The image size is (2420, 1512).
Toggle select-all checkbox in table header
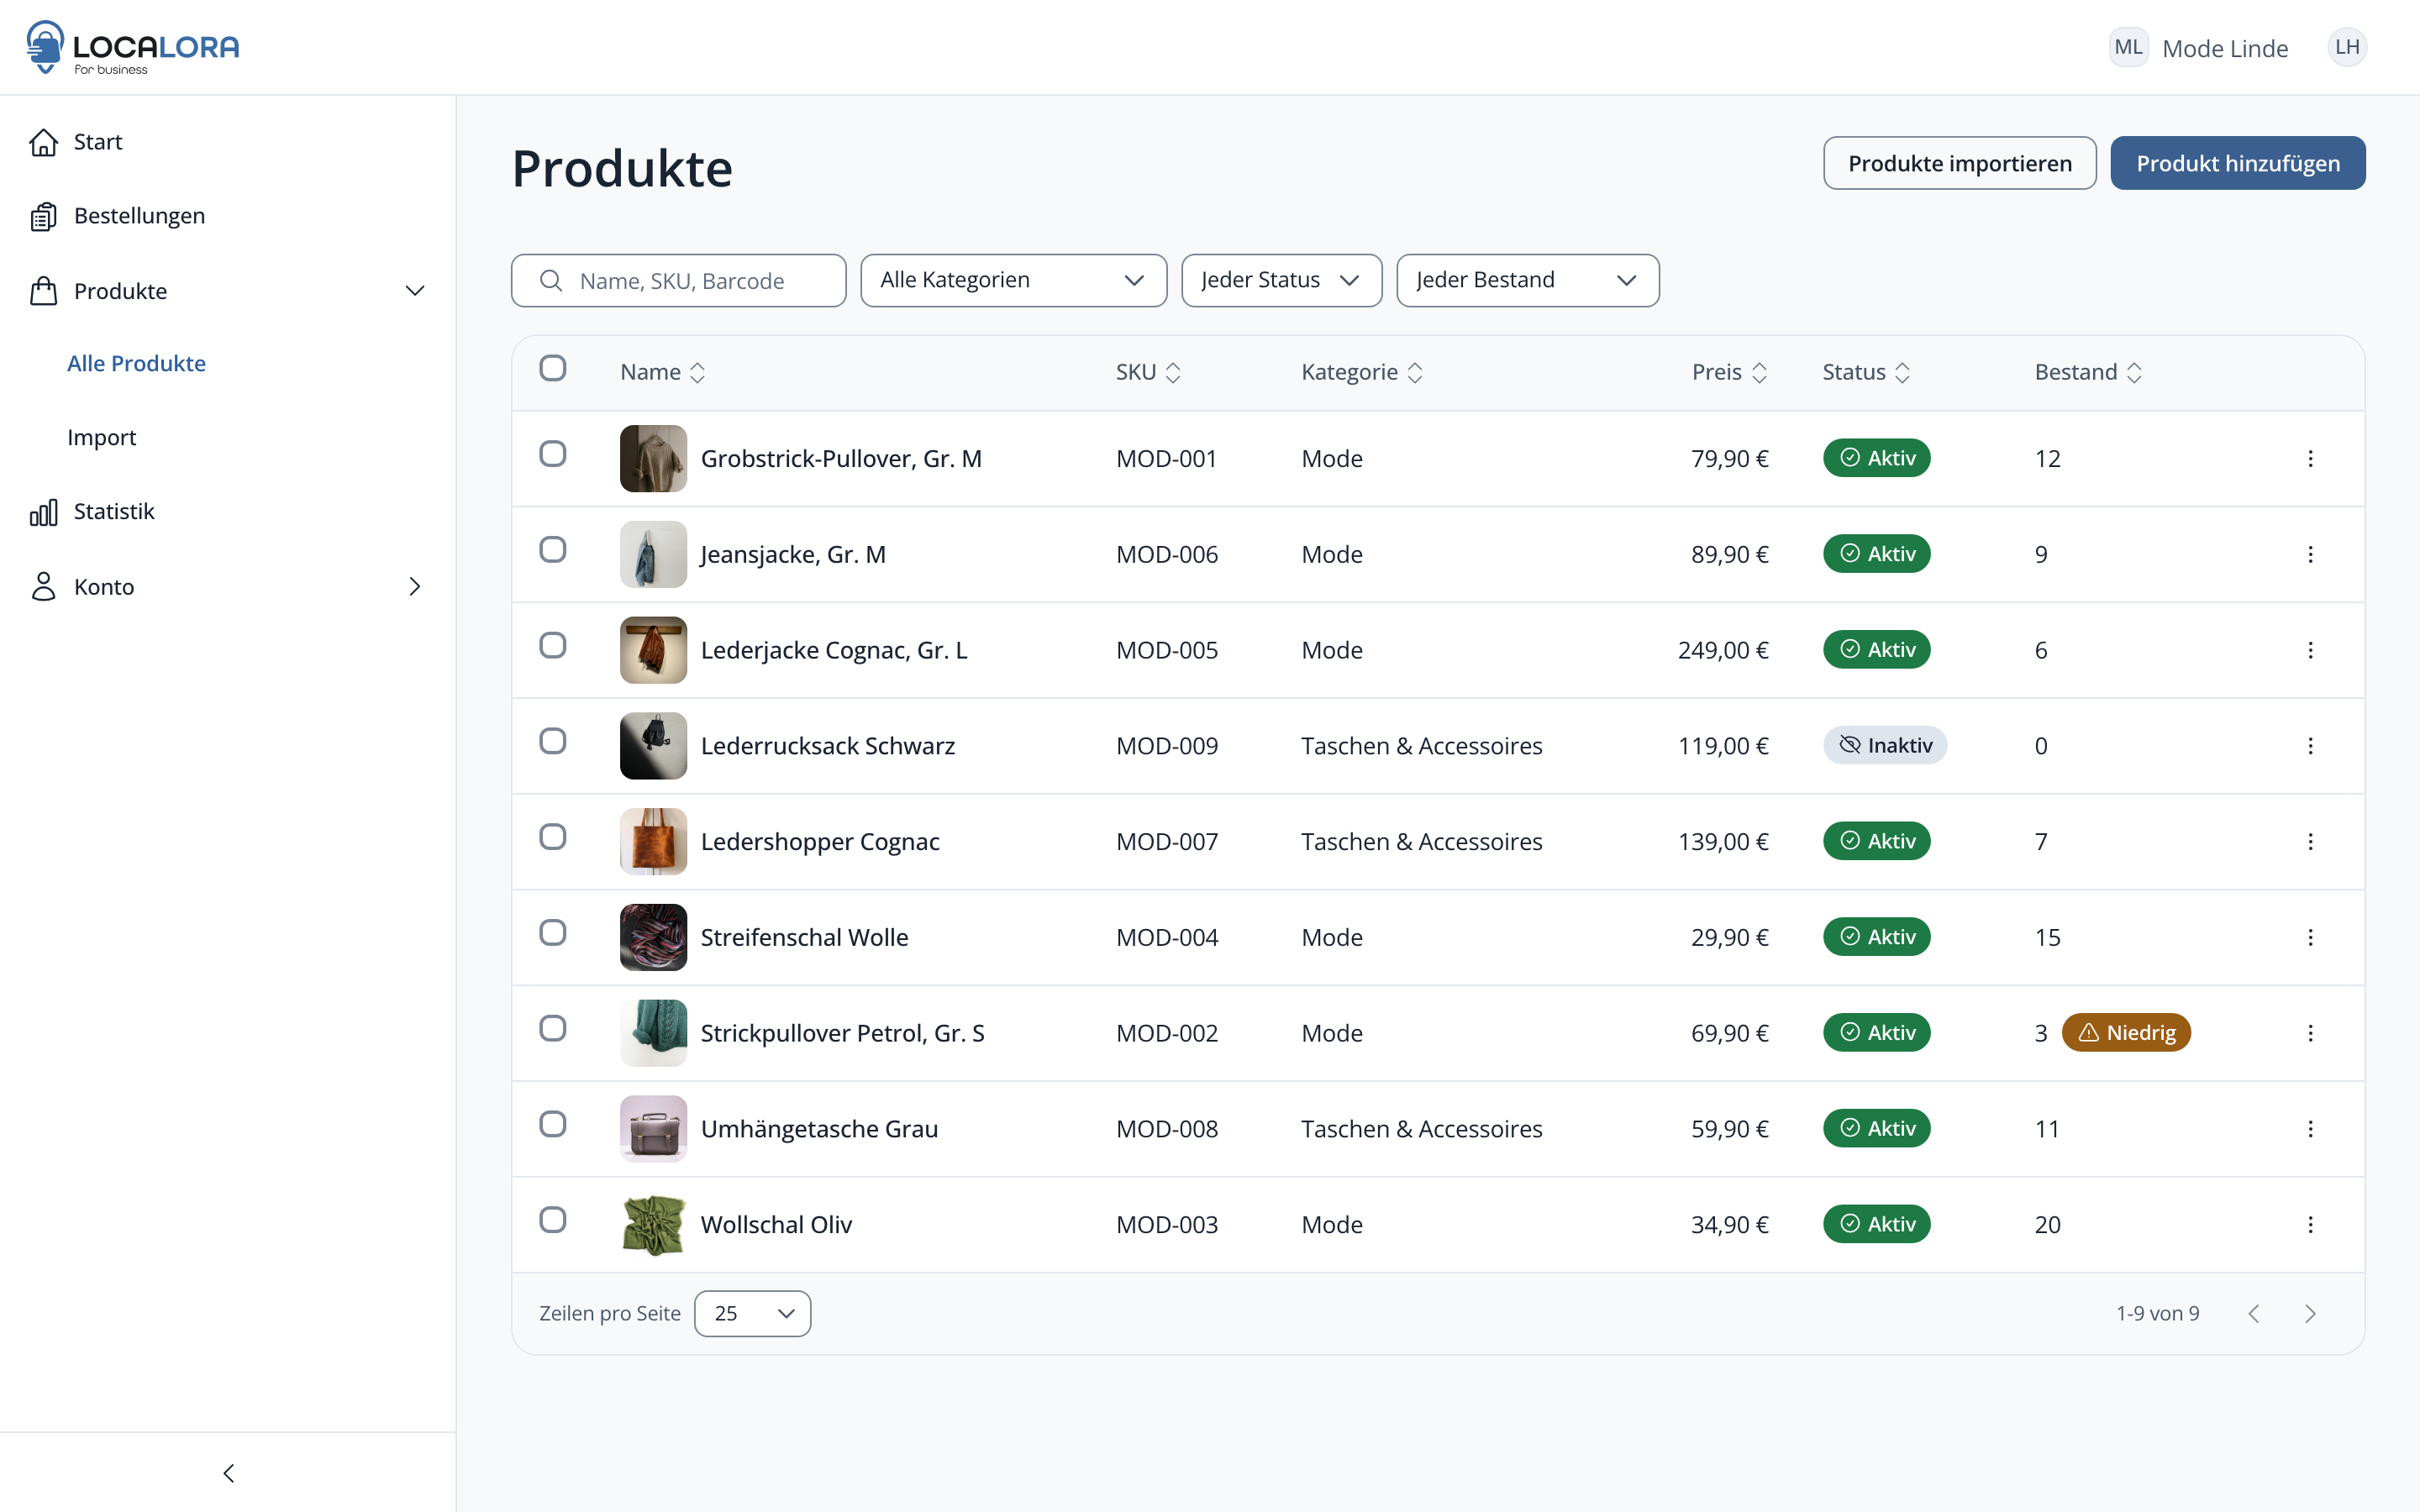pyautogui.click(x=553, y=368)
